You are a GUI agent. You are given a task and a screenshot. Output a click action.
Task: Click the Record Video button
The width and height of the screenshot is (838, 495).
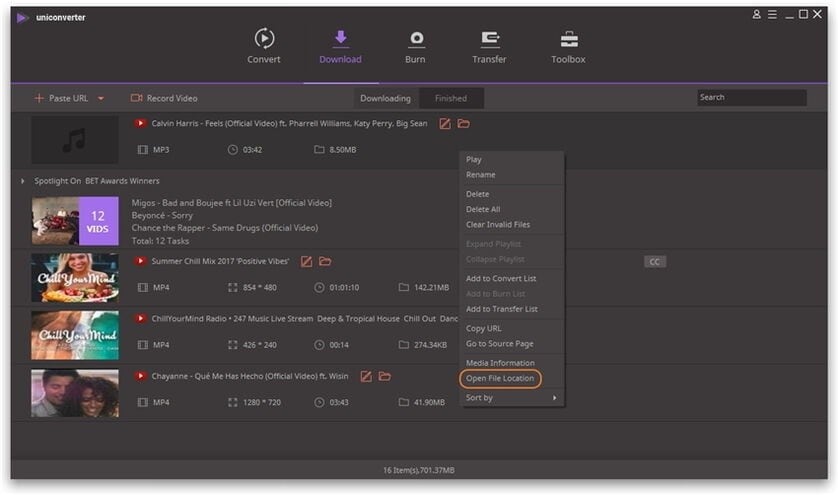[164, 98]
